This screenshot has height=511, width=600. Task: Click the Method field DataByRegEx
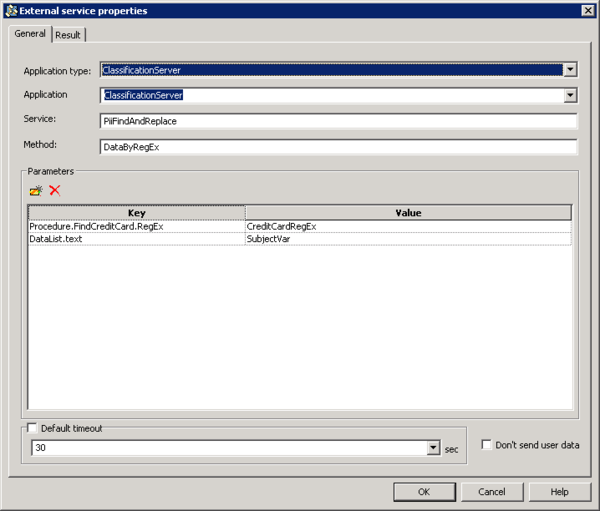click(x=338, y=147)
